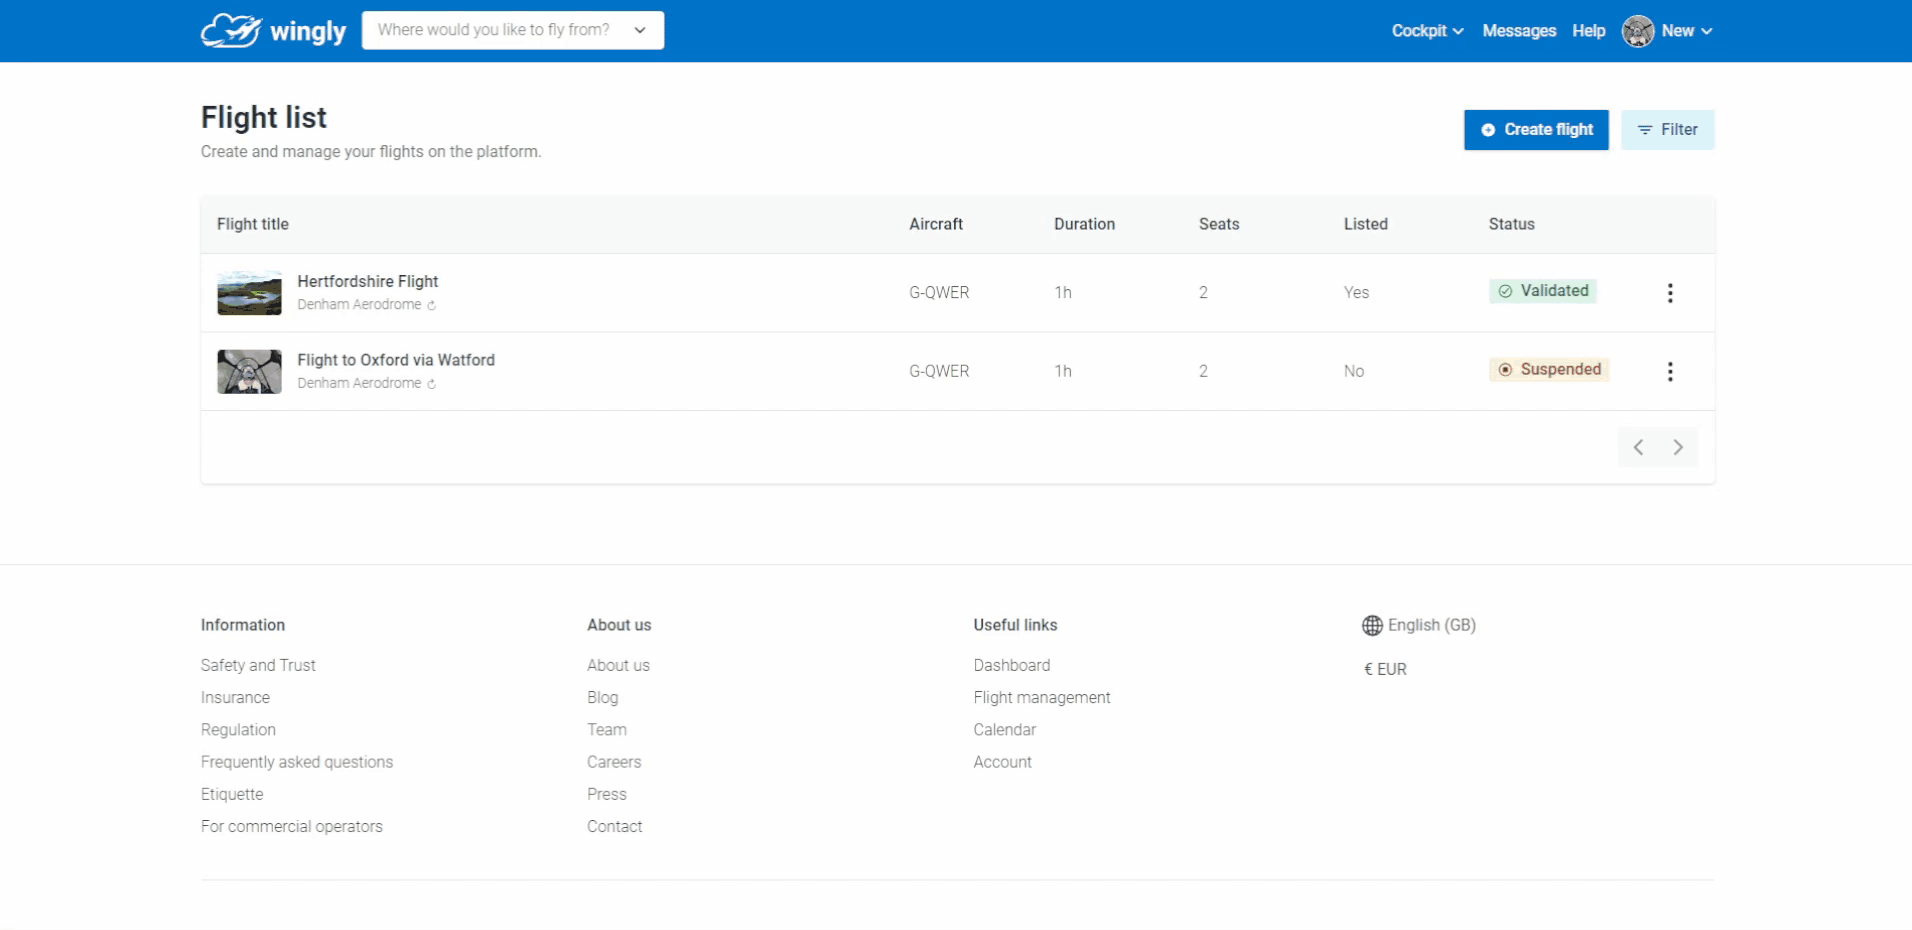Open the user profile avatar
This screenshot has width=1912, height=930.
click(1637, 31)
